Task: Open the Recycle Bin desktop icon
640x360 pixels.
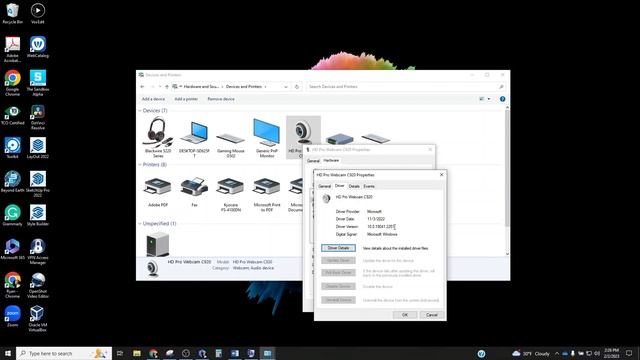Action: [13, 13]
